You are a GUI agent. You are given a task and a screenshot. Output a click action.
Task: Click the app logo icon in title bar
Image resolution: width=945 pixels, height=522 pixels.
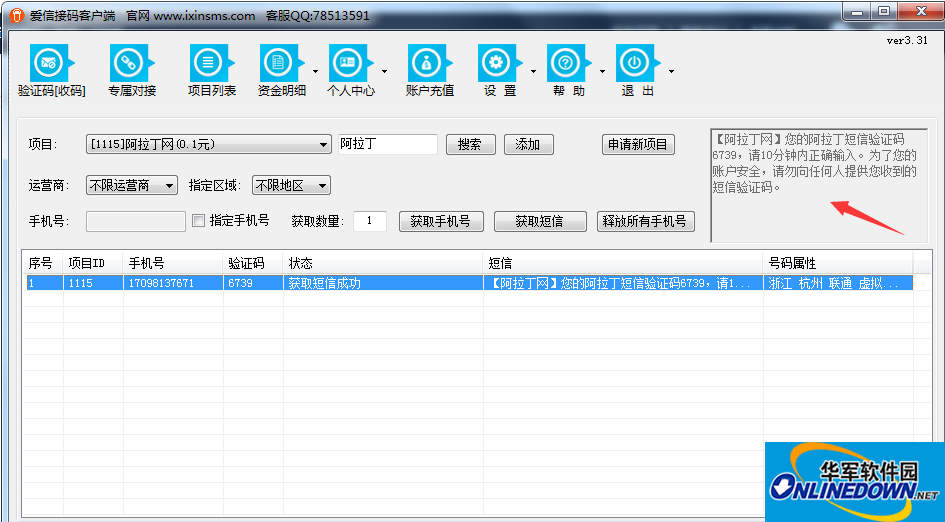click(x=17, y=15)
